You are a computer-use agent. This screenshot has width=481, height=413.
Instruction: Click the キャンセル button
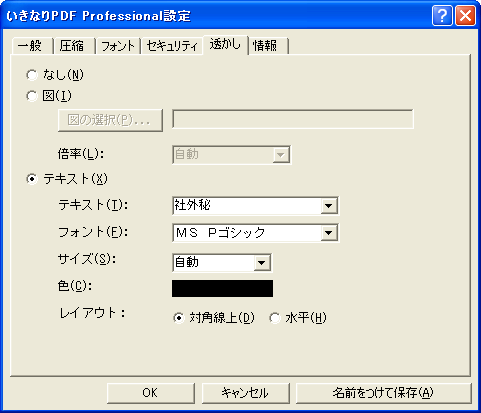pos(246,393)
